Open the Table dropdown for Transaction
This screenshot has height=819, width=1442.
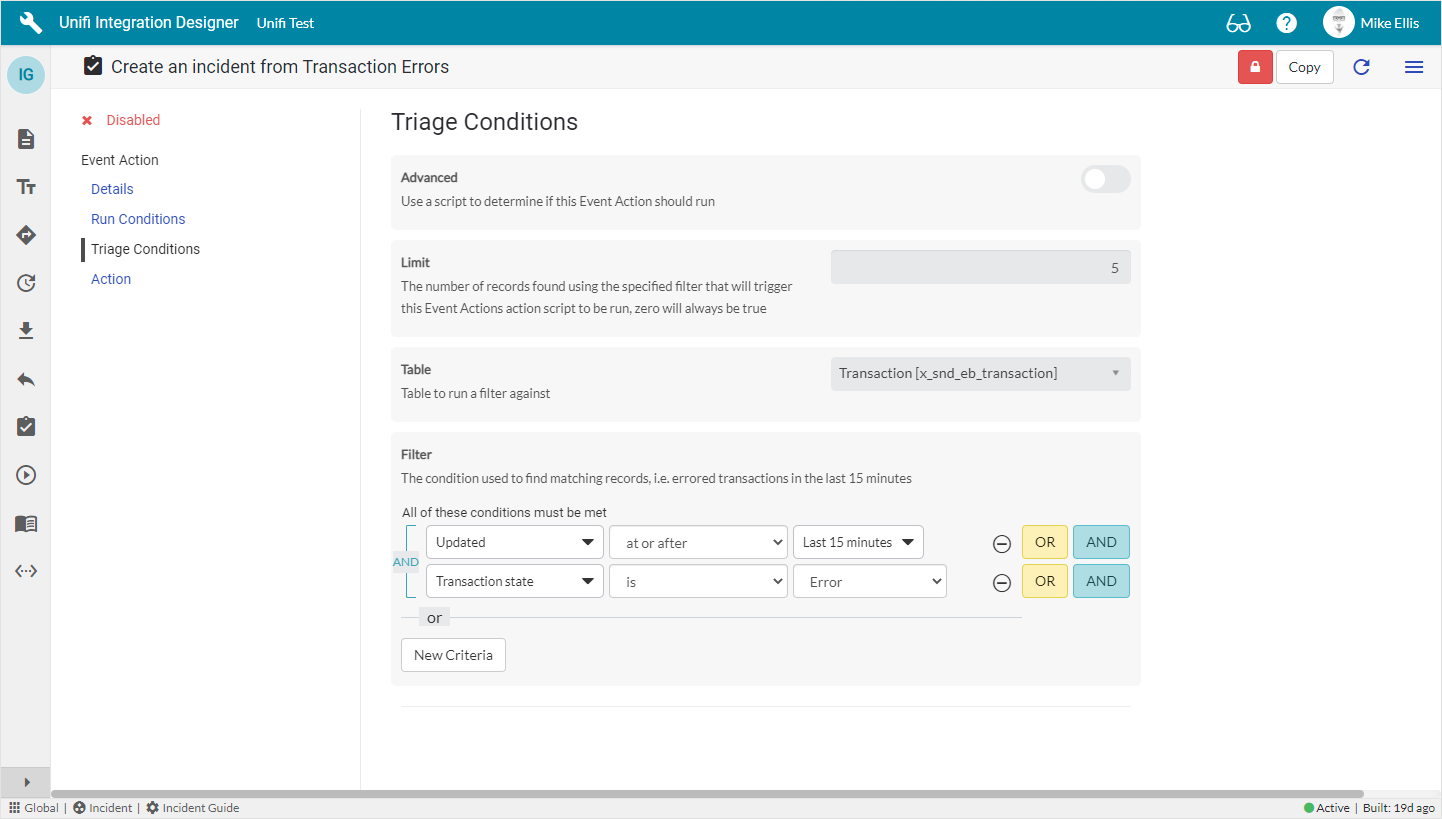(x=980, y=374)
